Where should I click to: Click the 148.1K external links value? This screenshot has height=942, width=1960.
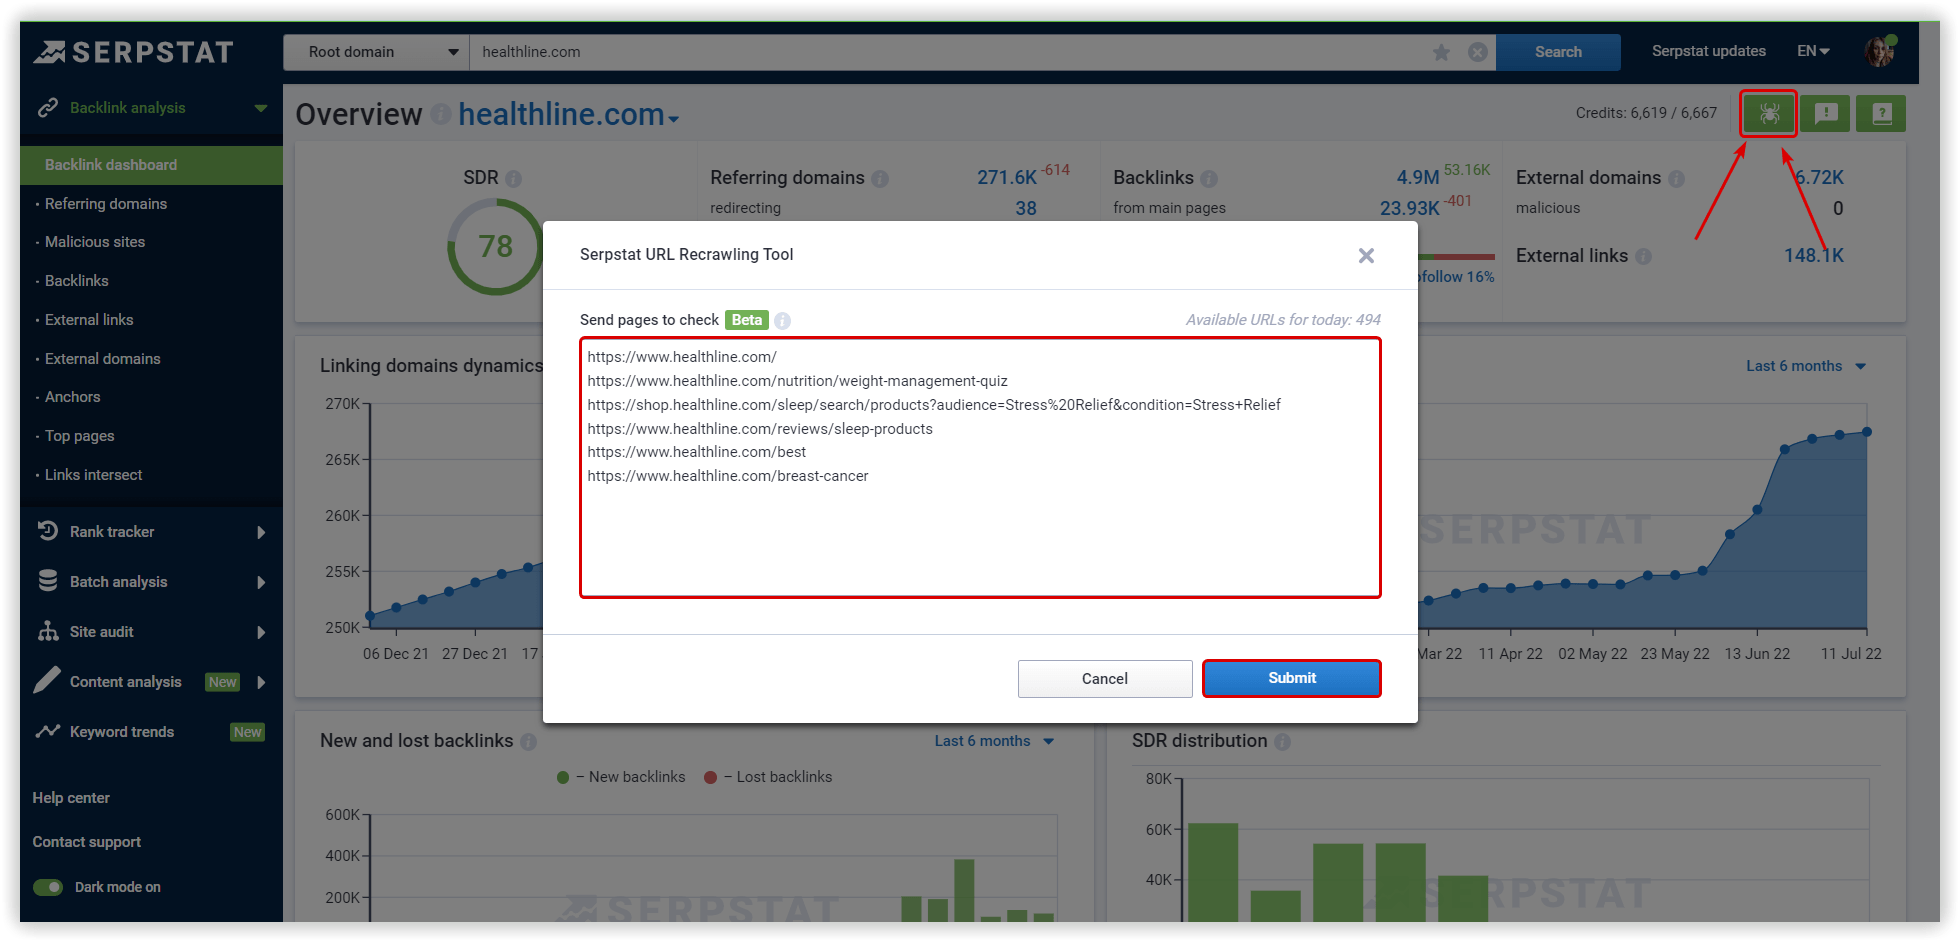tap(1814, 256)
